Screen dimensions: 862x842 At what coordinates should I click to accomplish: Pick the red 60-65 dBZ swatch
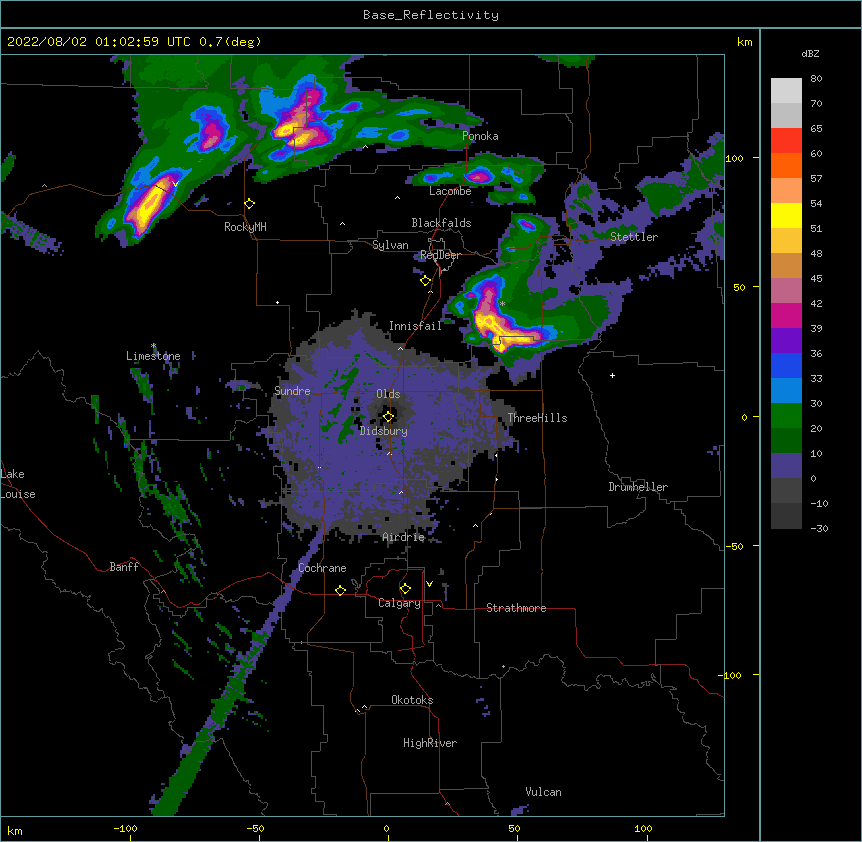pos(786,141)
